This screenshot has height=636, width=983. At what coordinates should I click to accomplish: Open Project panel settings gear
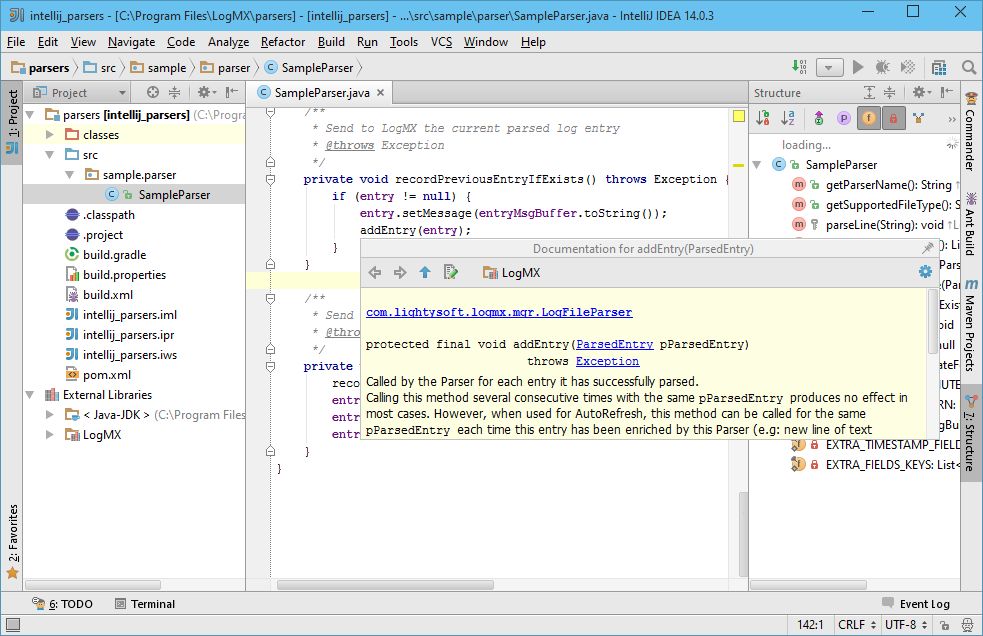[x=206, y=92]
